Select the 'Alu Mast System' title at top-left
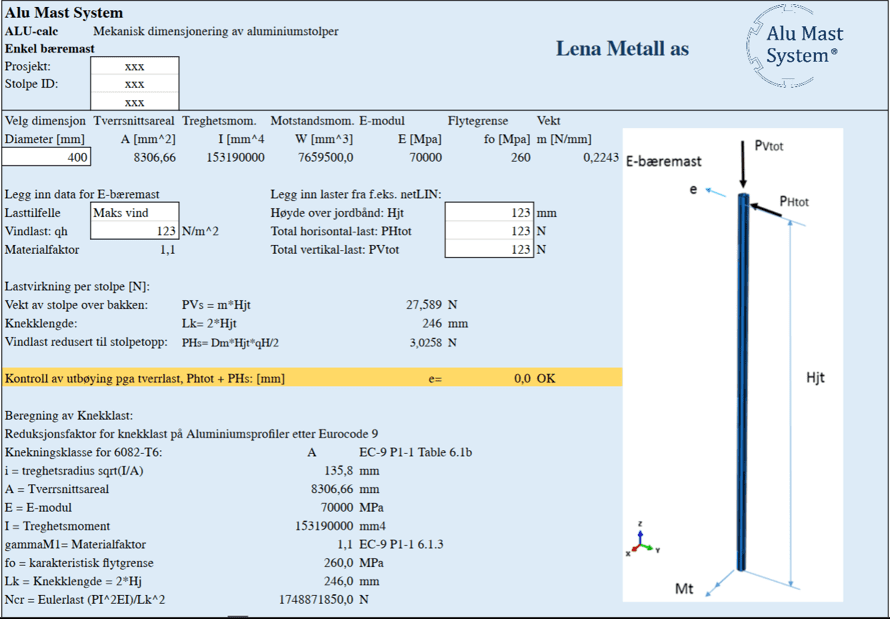This screenshot has width=890, height=619. 64,12
